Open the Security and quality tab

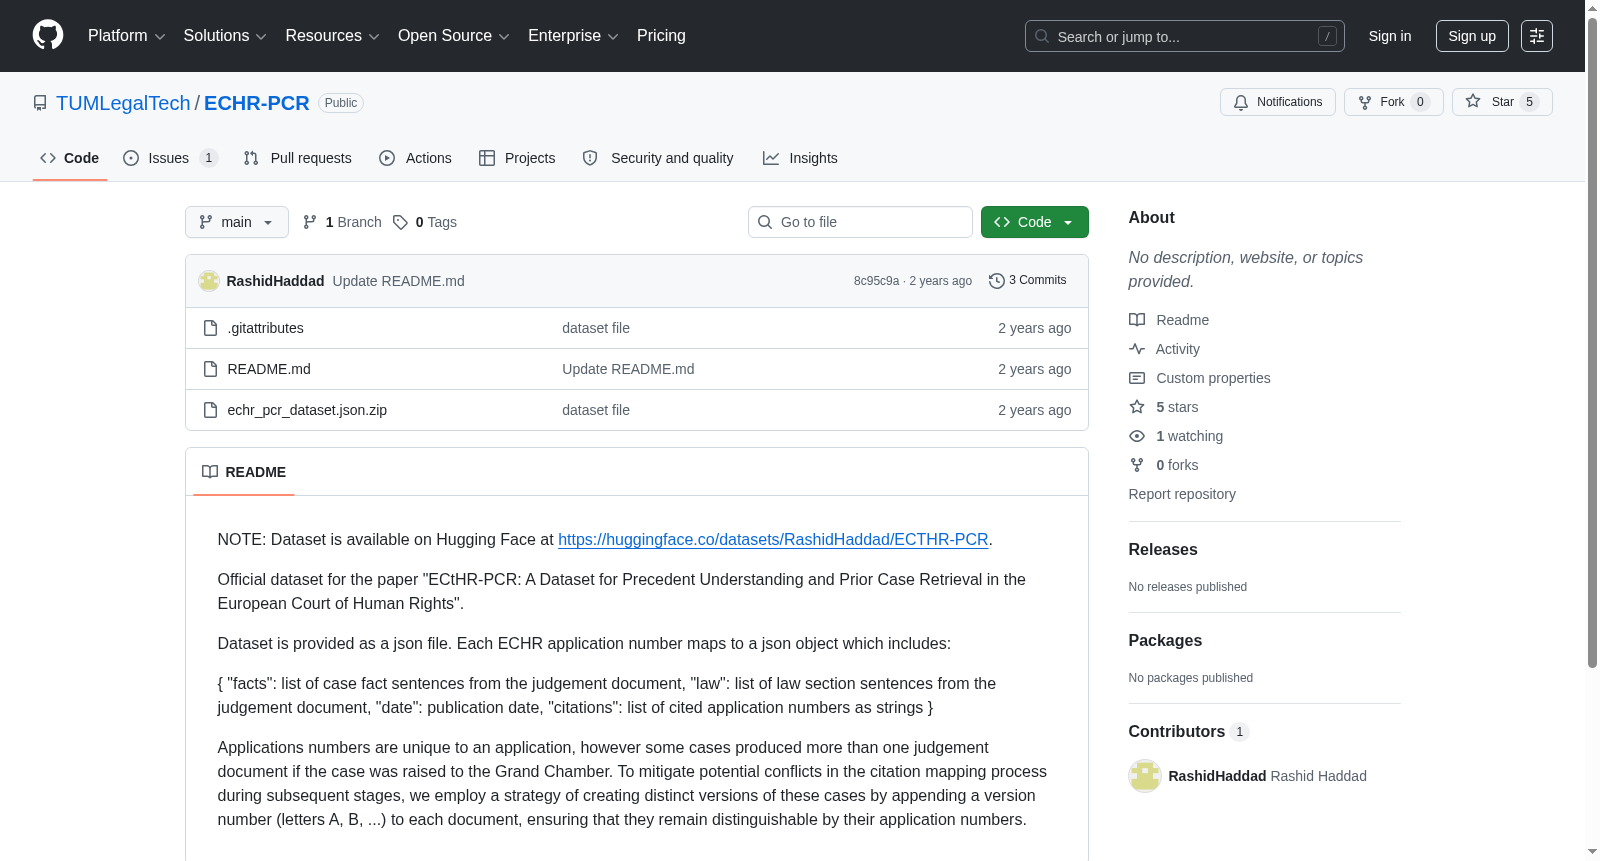click(x=658, y=158)
